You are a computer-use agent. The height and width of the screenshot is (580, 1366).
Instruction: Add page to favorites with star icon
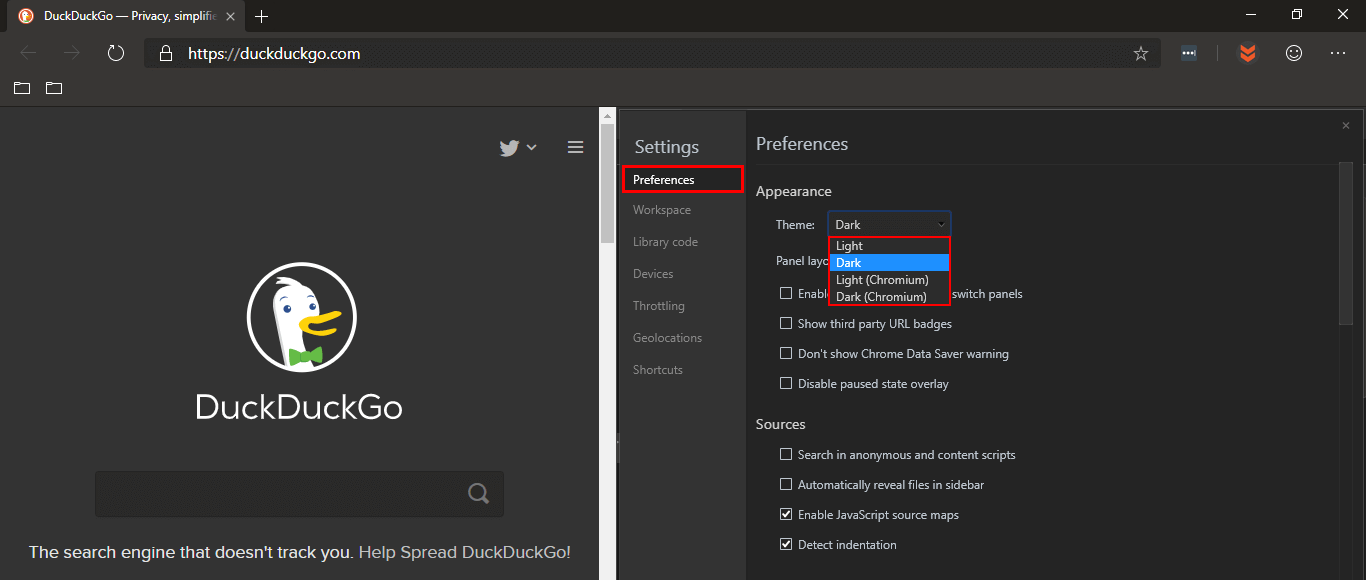[1140, 54]
